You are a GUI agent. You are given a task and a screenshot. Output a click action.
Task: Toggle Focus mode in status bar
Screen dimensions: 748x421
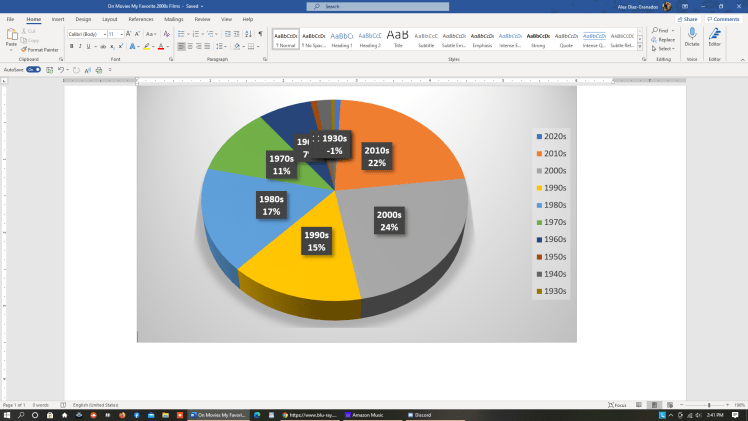click(x=617, y=405)
